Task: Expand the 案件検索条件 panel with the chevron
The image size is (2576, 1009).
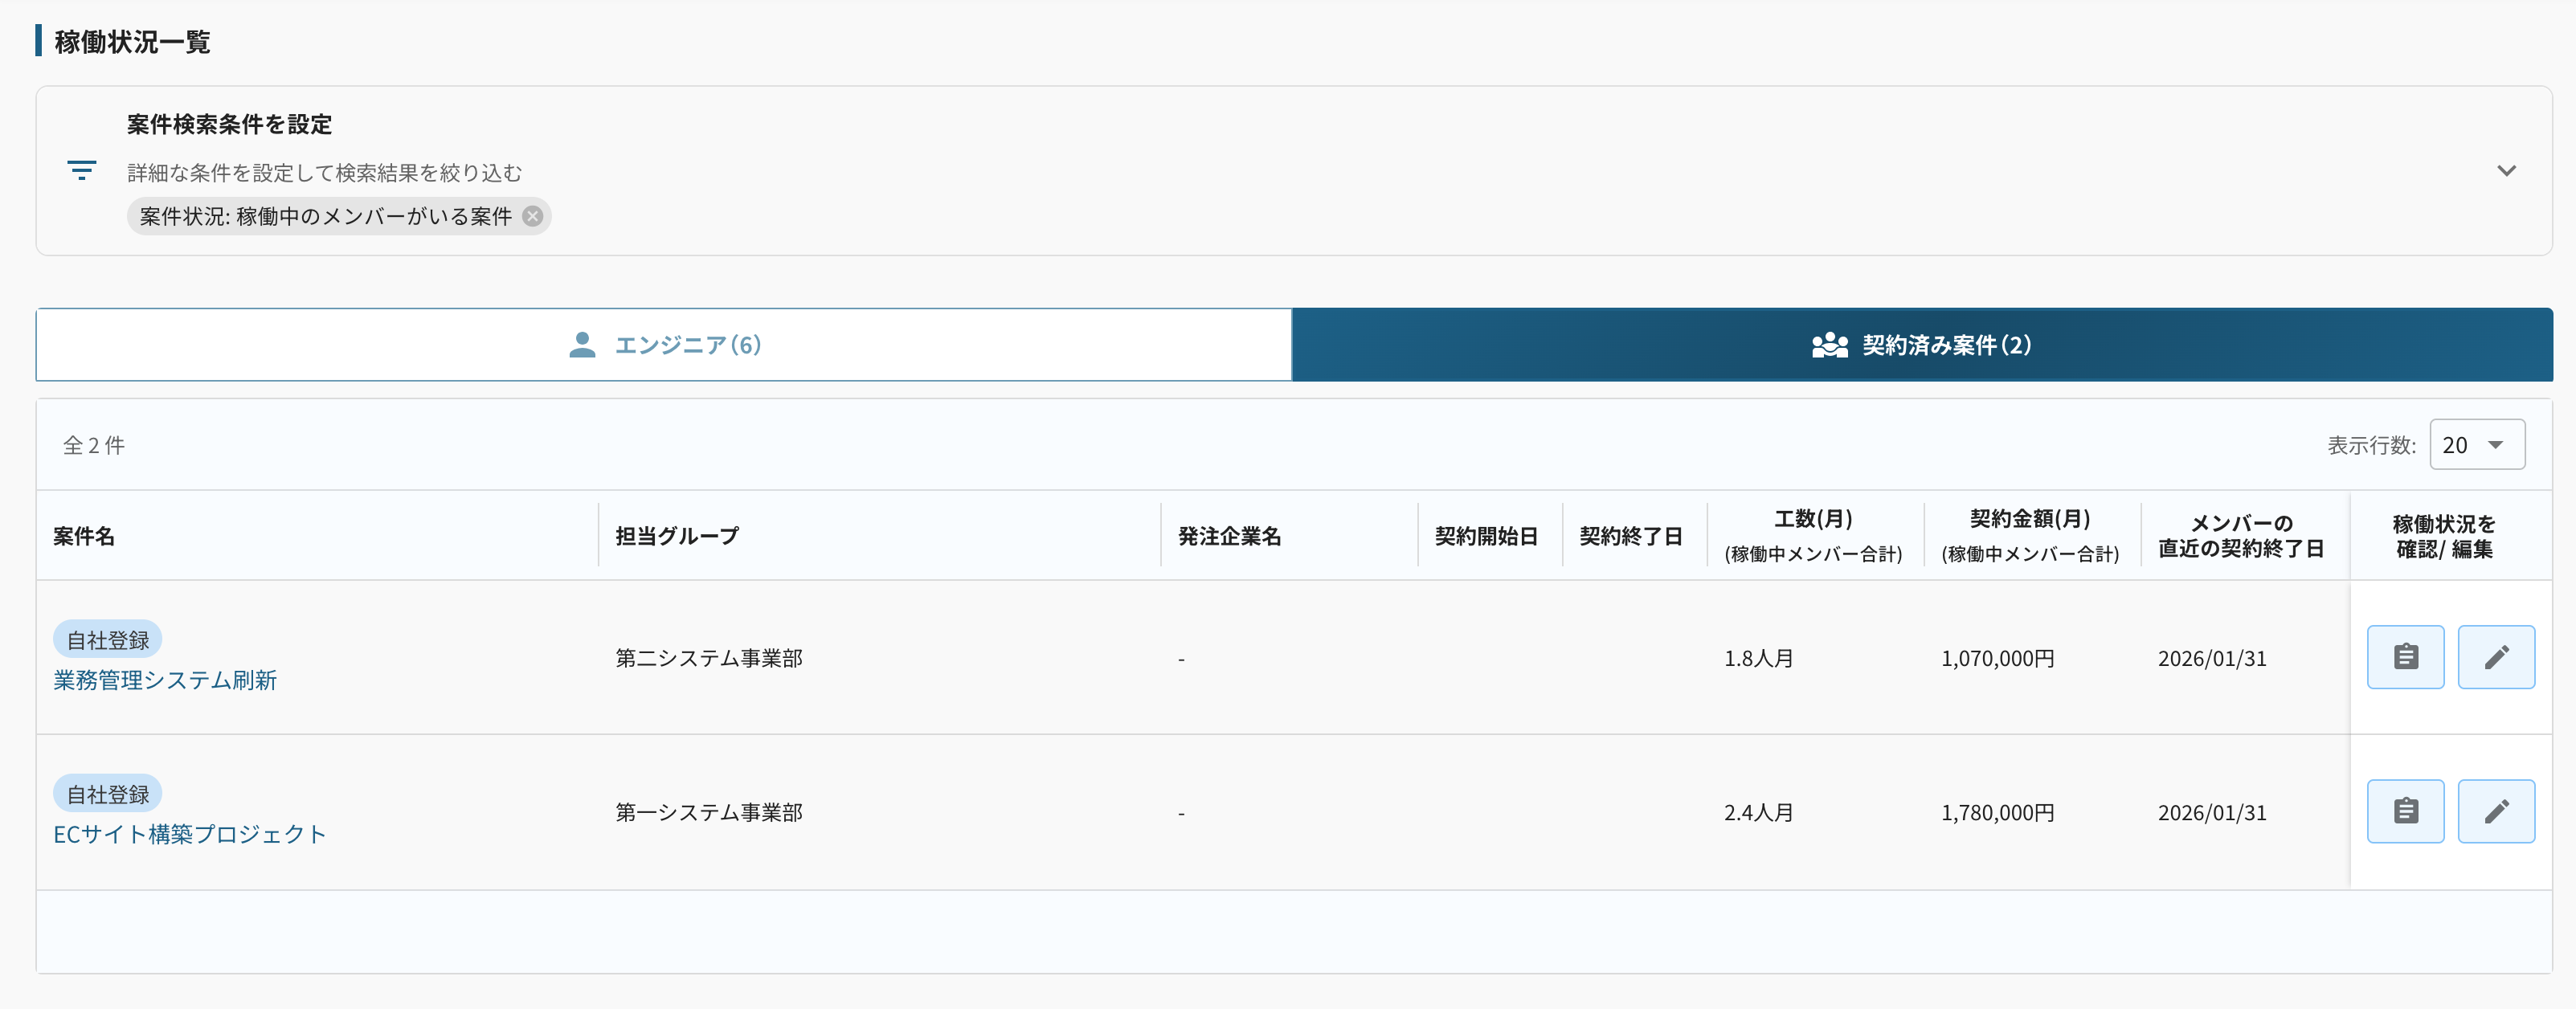Action: pos(2505,171)
